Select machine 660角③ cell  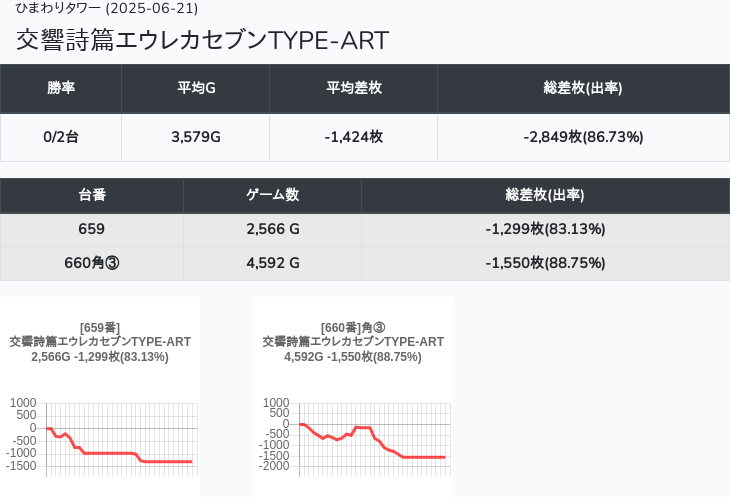(x=92, y=263)
